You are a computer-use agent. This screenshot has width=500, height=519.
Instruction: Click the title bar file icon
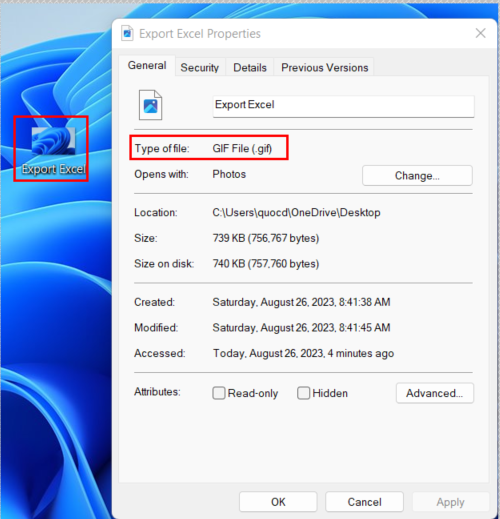click(127, 33)
